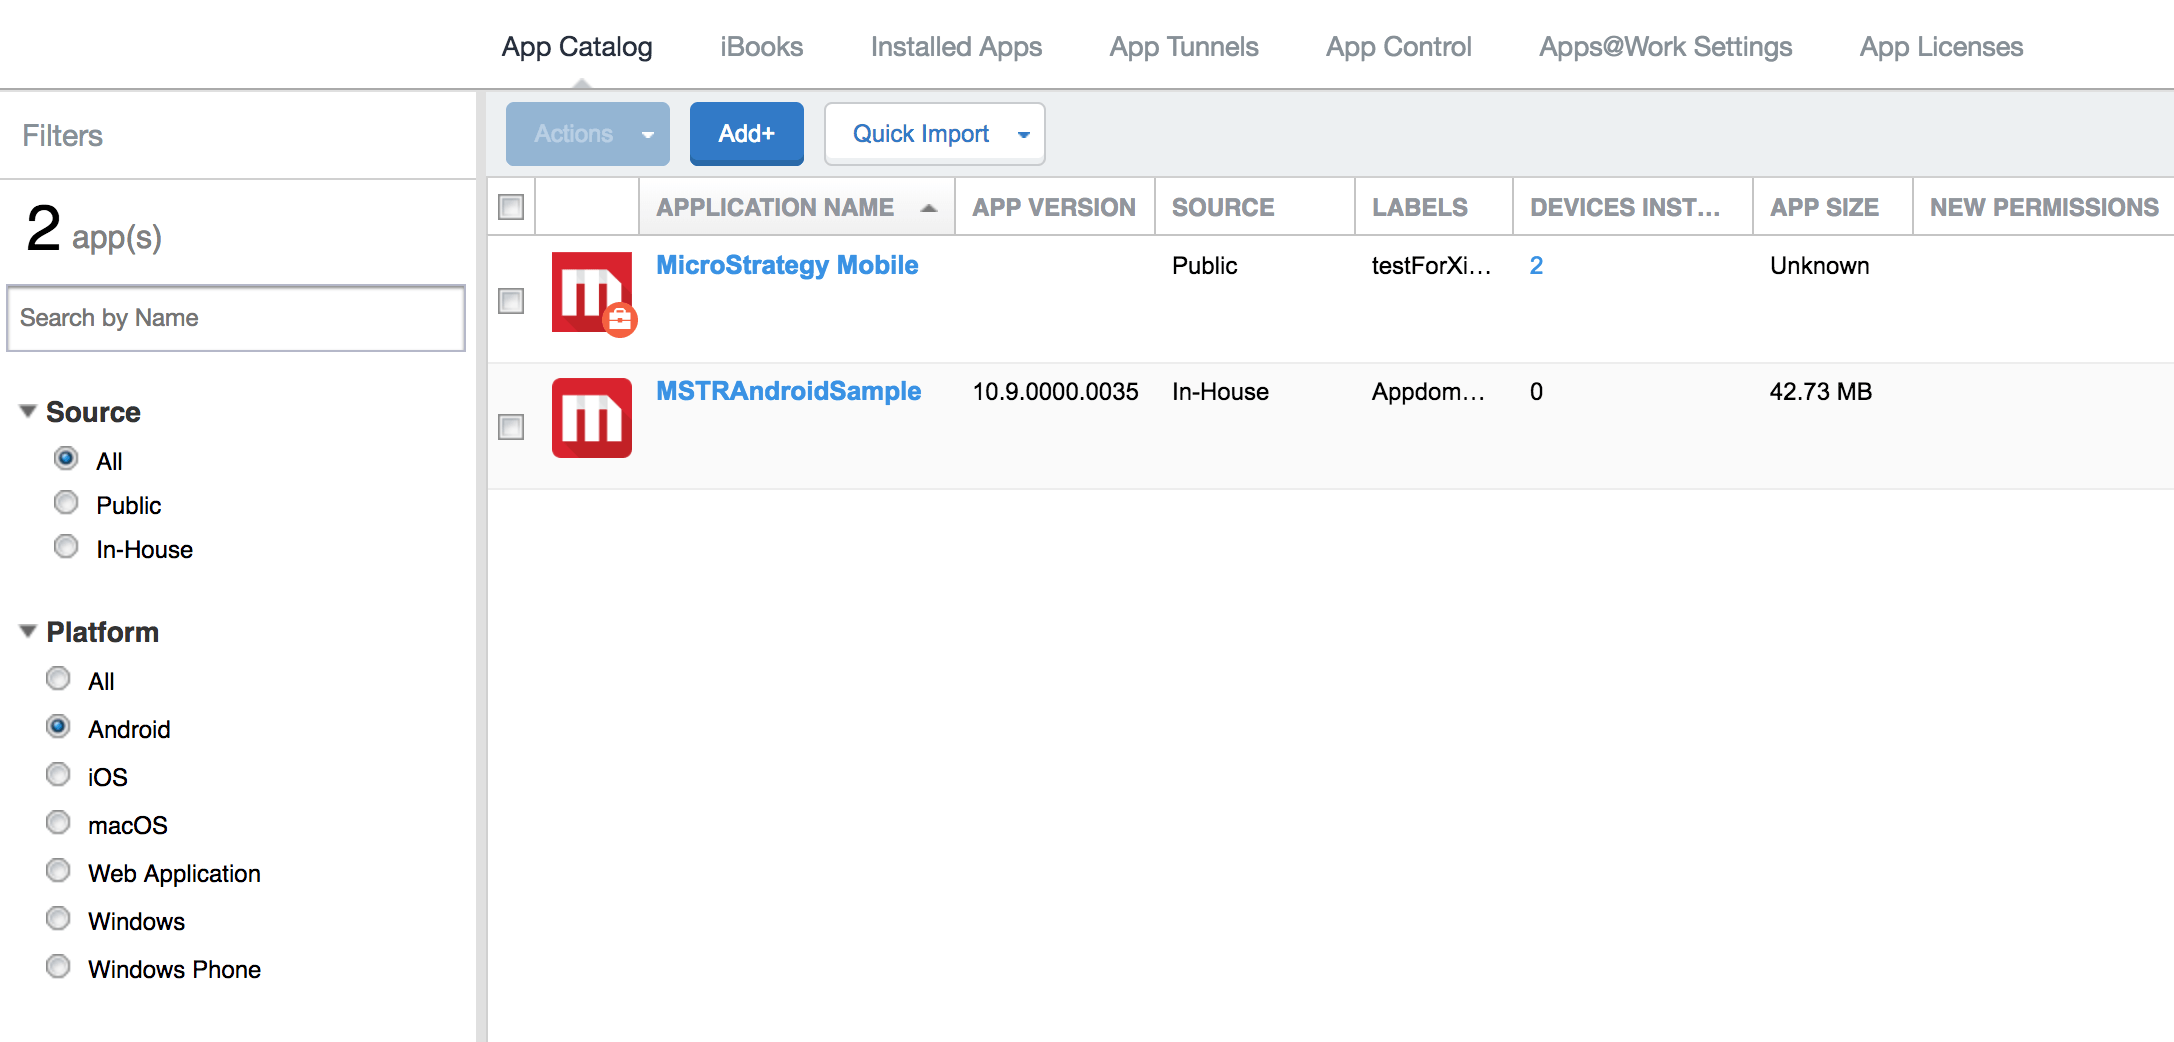The image size is (2174, 1042).
Task: Sort by the App Version column
Action: (x=1054, y=207)
